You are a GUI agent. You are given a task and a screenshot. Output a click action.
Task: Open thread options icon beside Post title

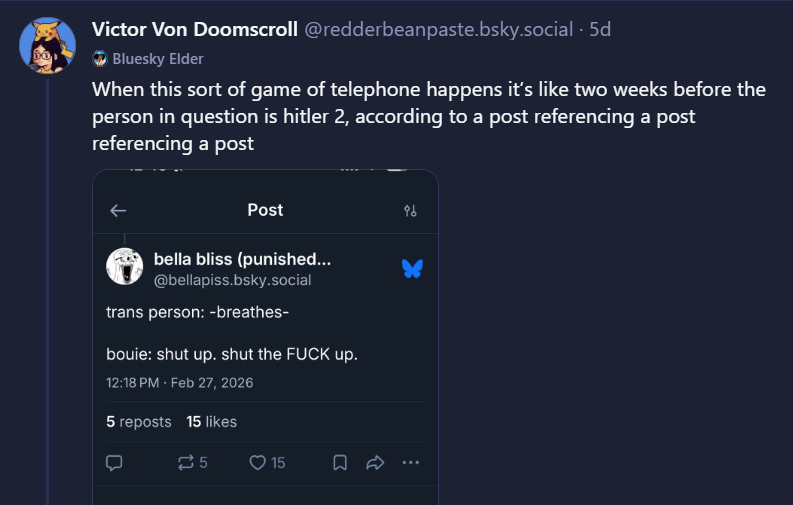410,211
